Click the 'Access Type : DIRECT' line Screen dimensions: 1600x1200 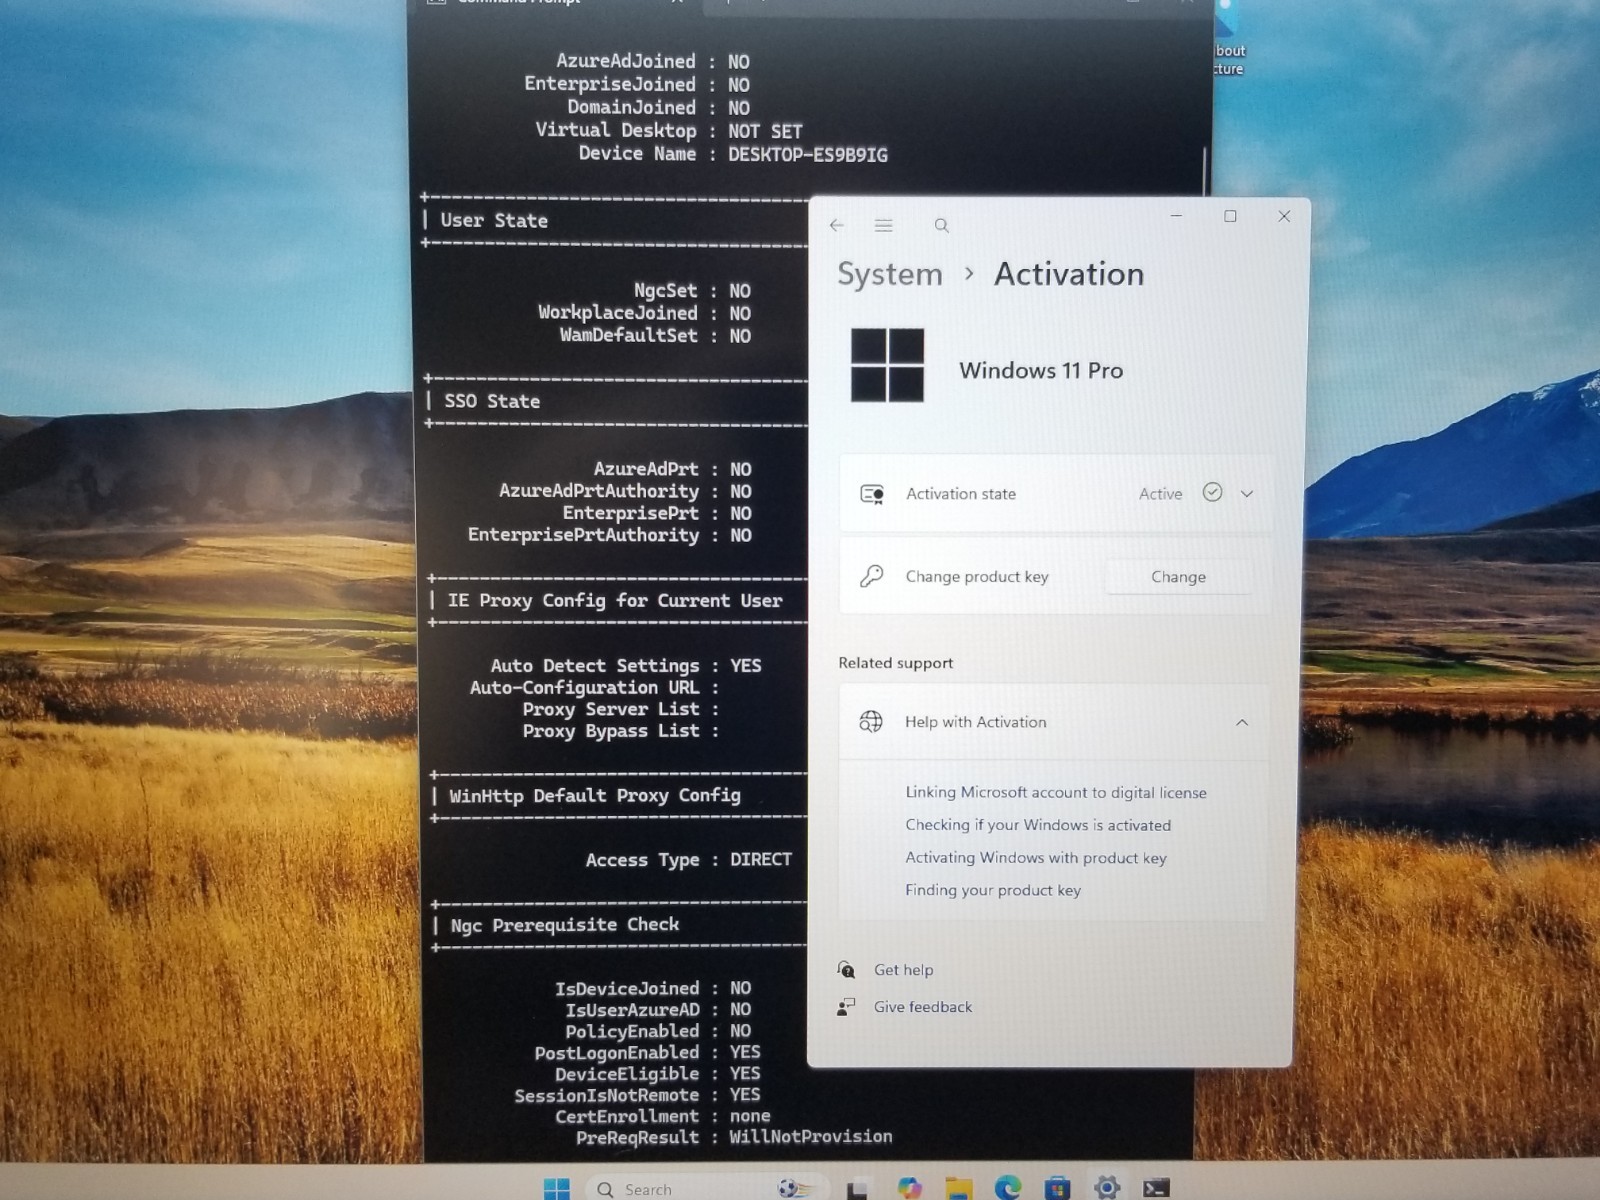coord(689,860)
